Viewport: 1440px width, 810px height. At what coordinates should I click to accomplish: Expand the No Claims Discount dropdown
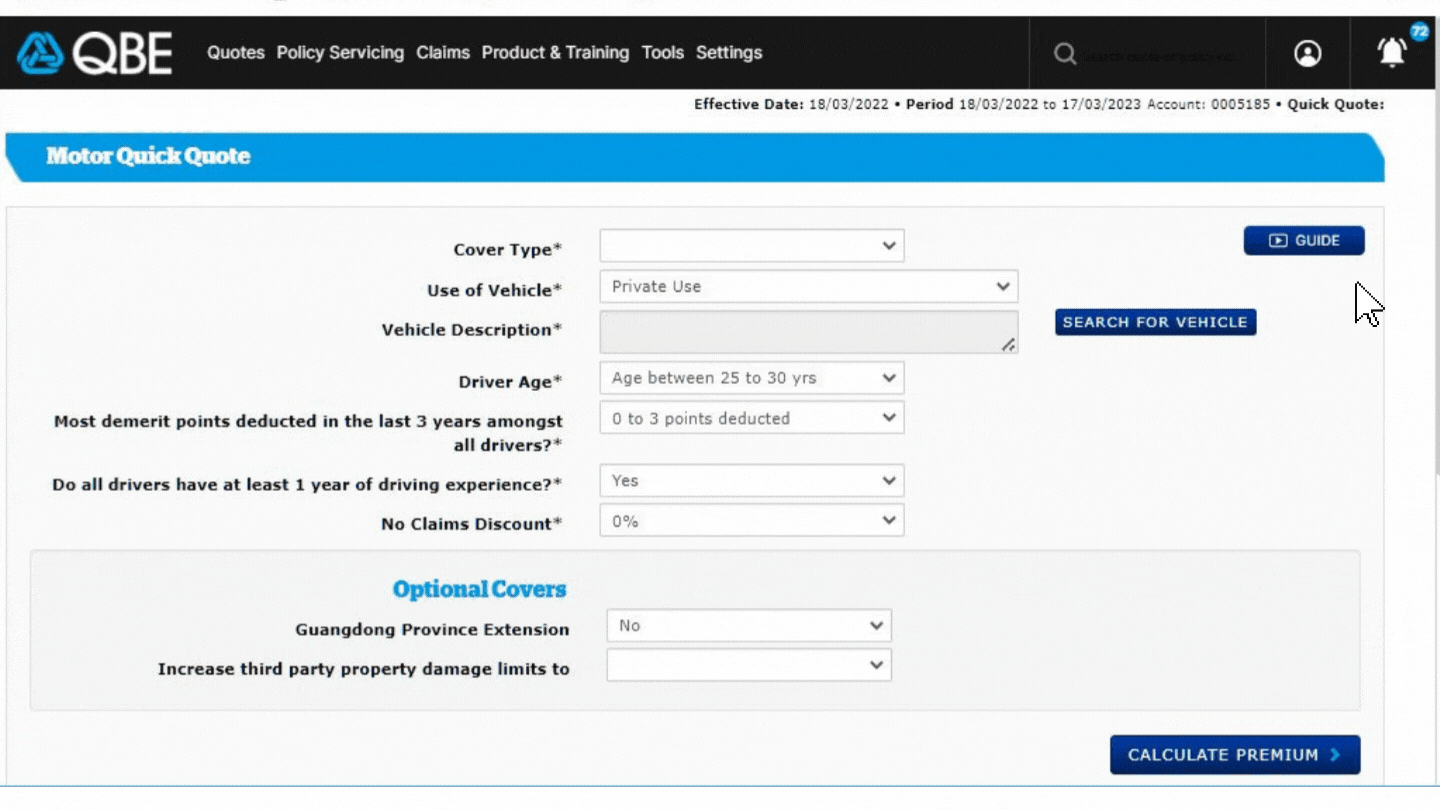(752, 521)
